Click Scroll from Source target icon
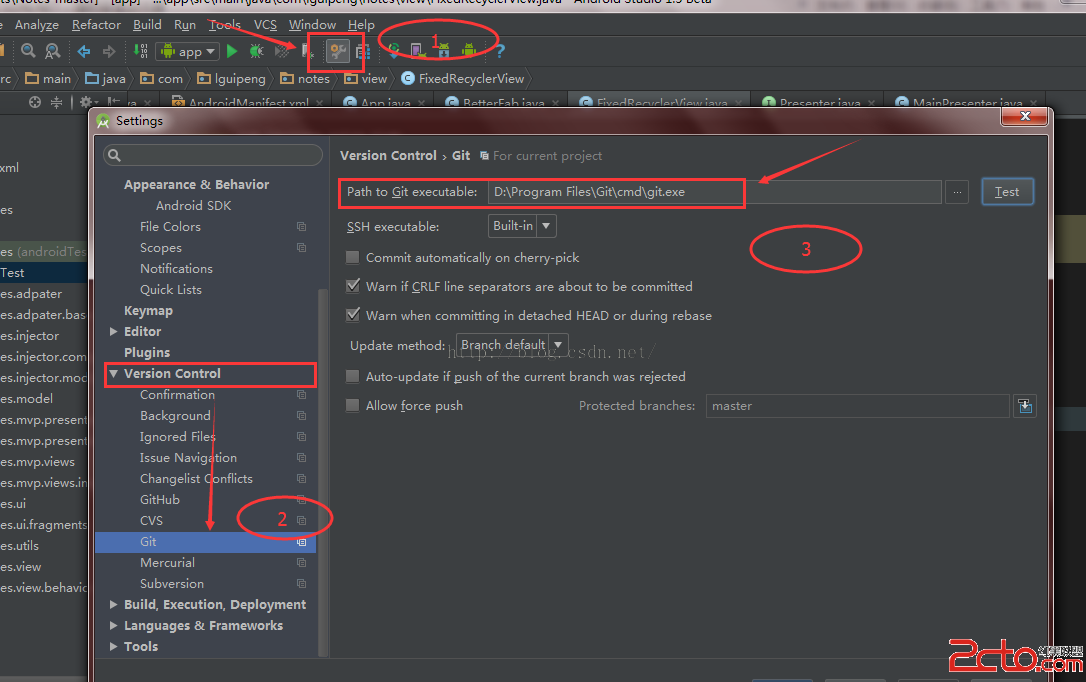This screenshot has height=682, width=1086. (35, 102)
